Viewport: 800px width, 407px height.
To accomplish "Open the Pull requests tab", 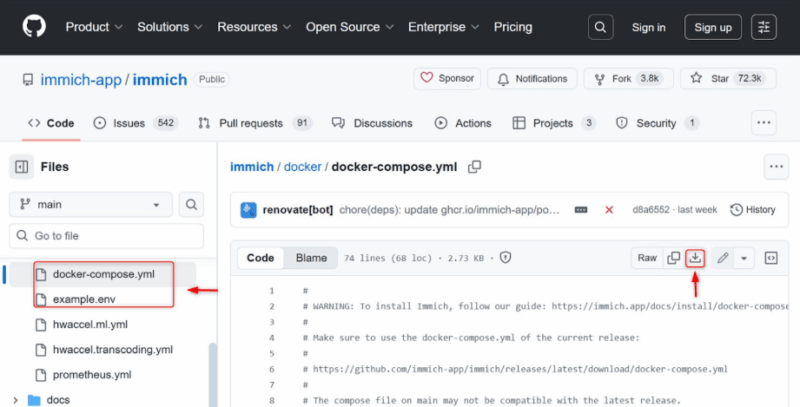I will 255,123.
